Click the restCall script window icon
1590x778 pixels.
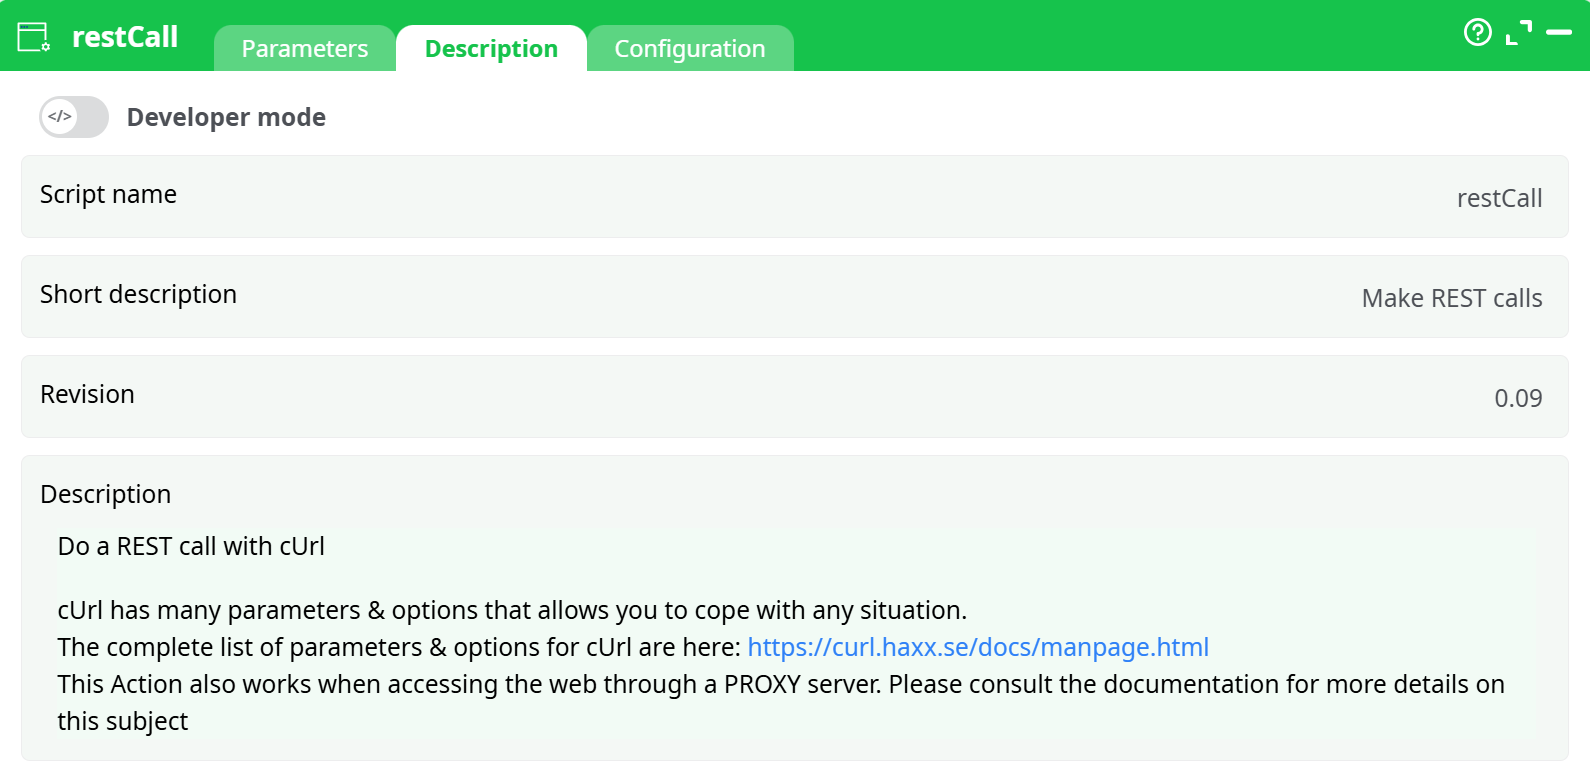point(33,37)
